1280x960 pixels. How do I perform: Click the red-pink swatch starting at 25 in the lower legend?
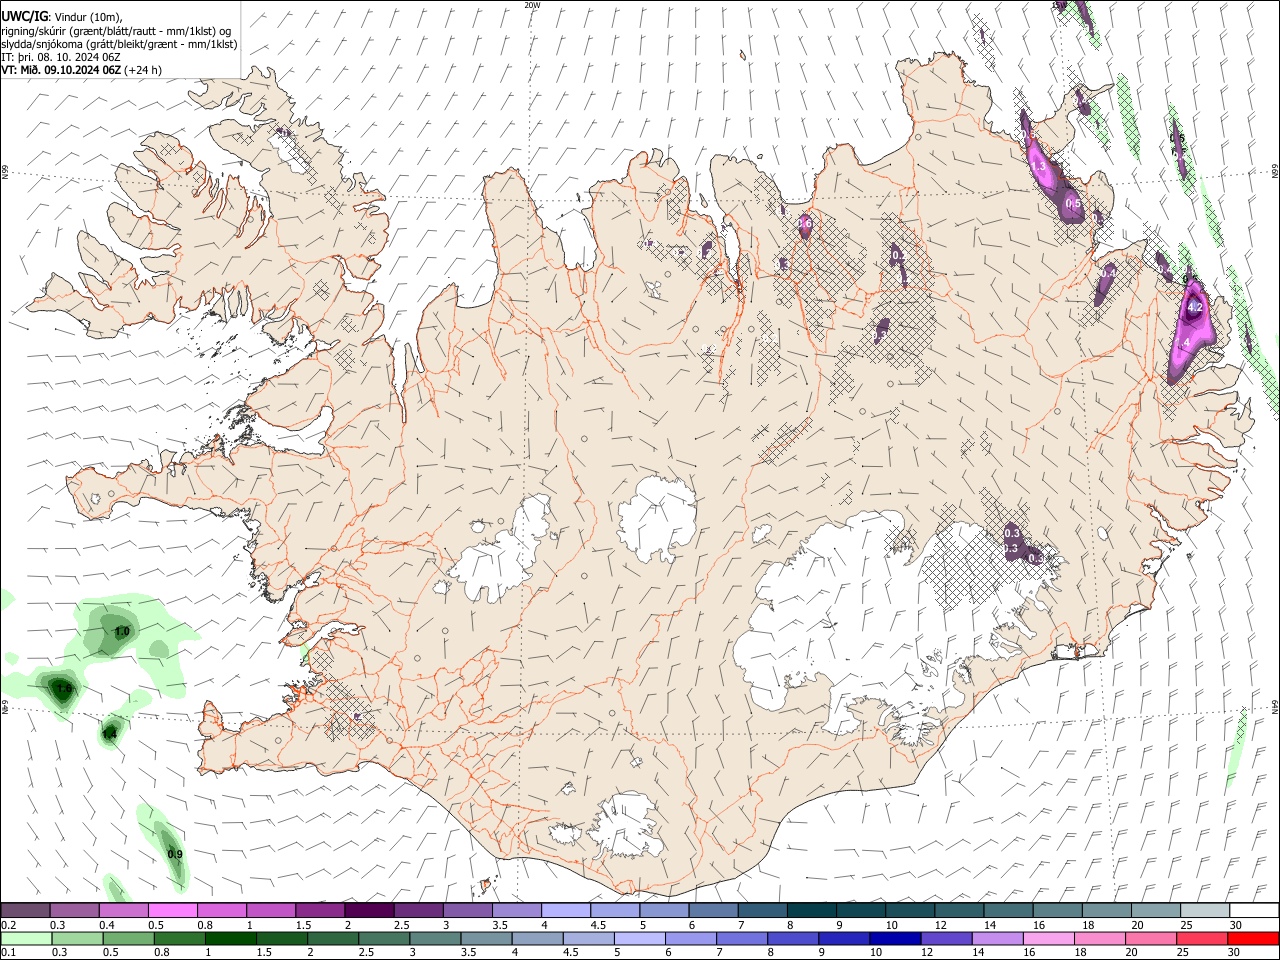(1203, 938)
